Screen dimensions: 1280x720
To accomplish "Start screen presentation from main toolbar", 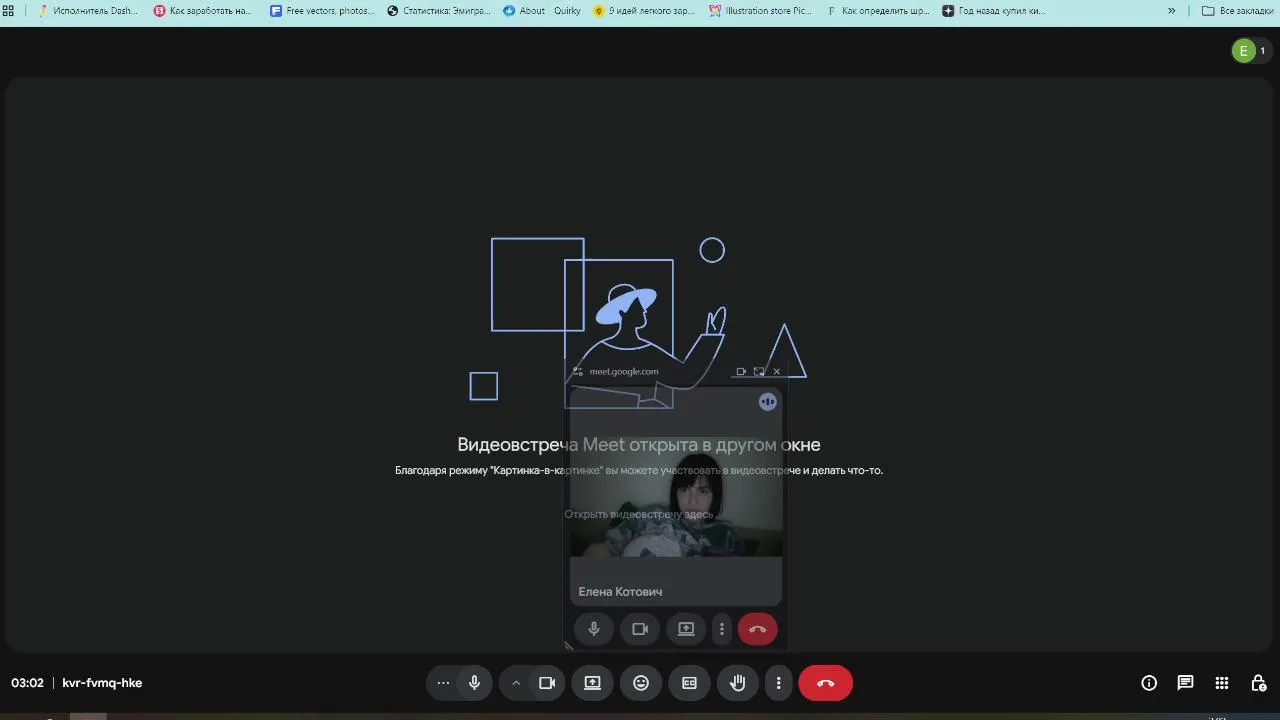I will coord(593,683).
